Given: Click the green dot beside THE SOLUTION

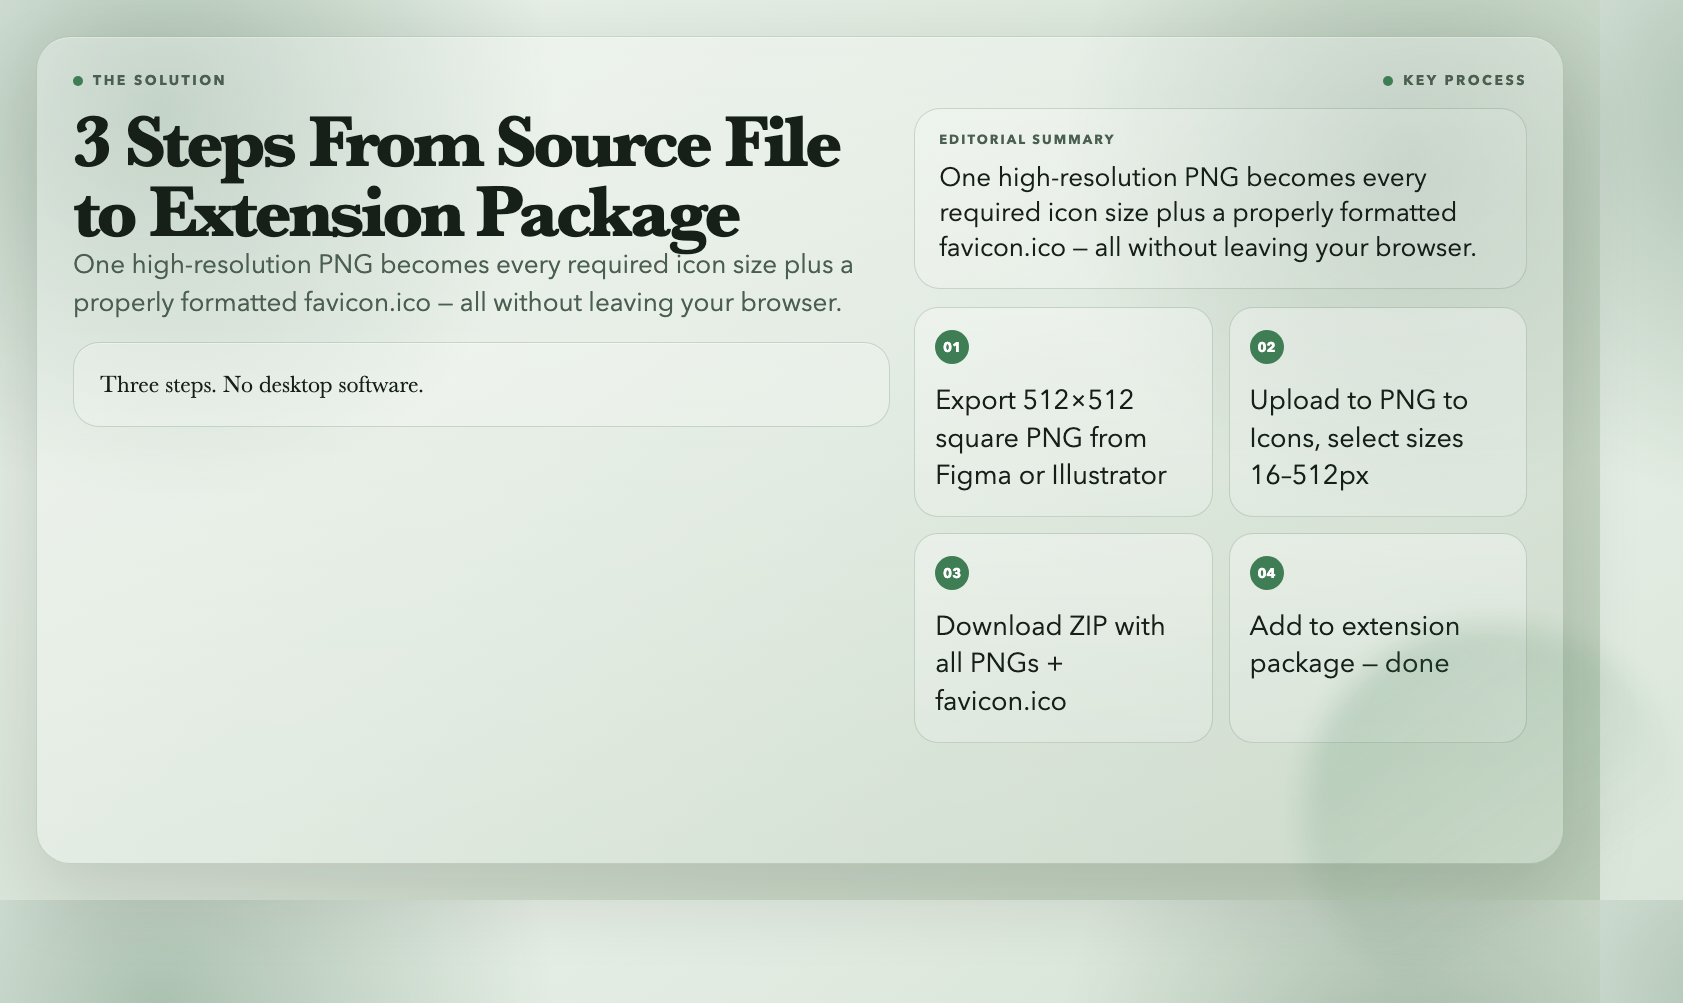Looking at the screenshot, I should (78, 81).
